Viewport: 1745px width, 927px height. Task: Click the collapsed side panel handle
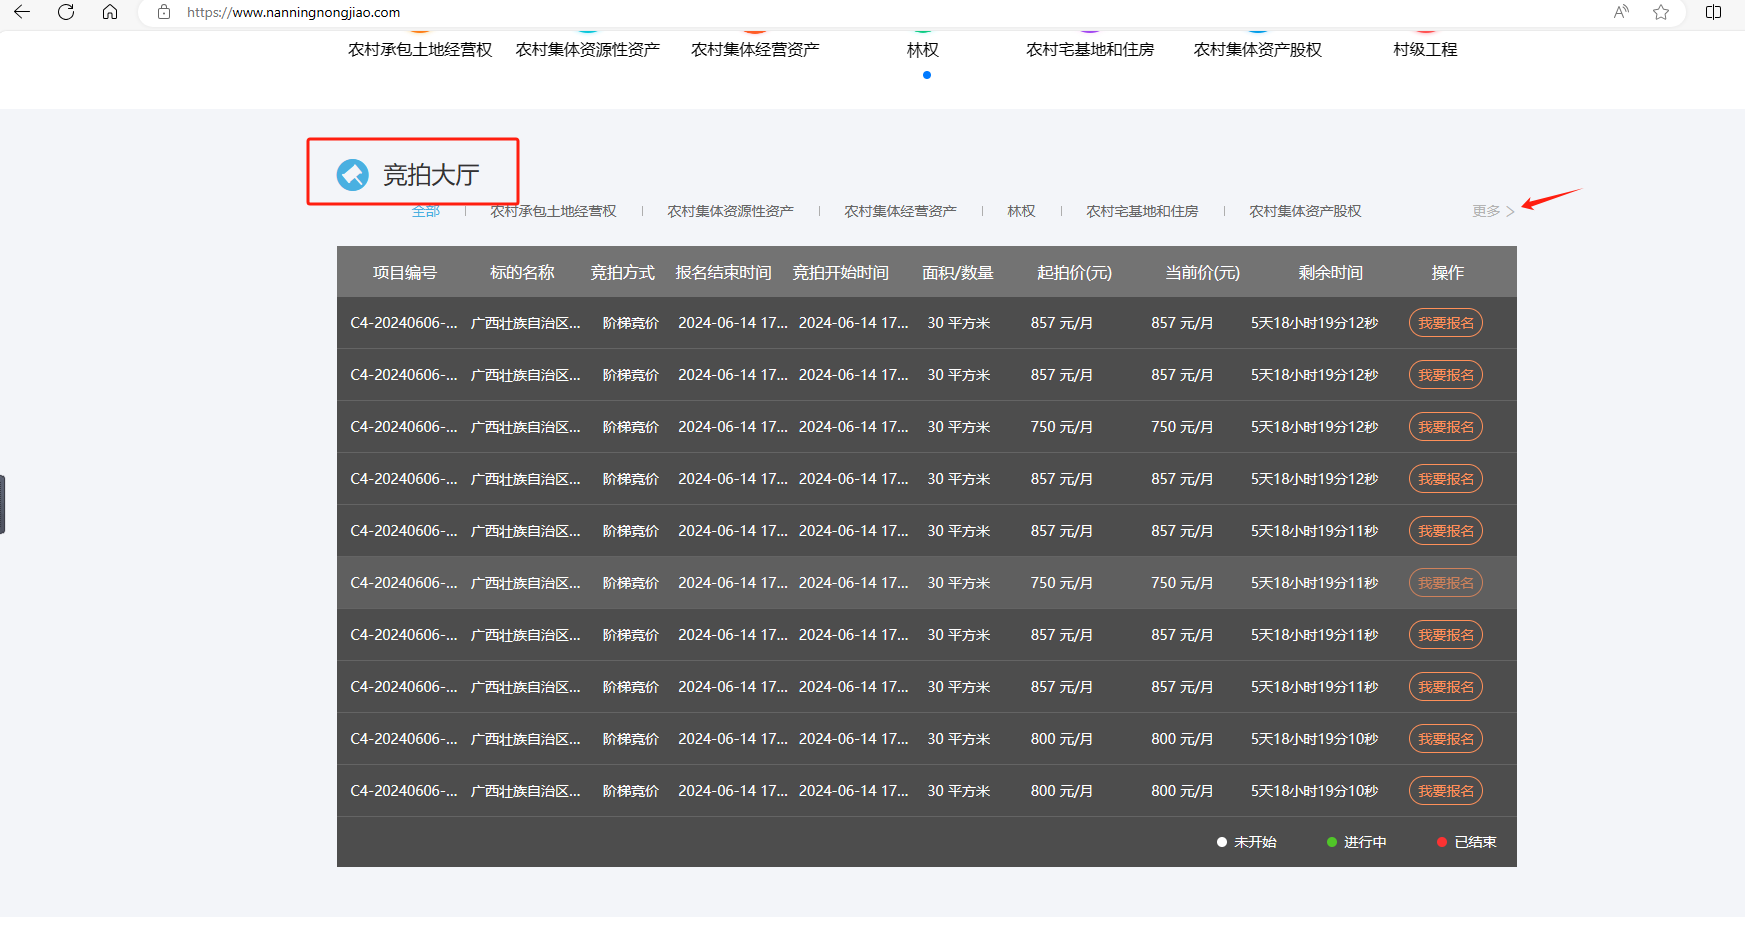click(x=3, y=504)
